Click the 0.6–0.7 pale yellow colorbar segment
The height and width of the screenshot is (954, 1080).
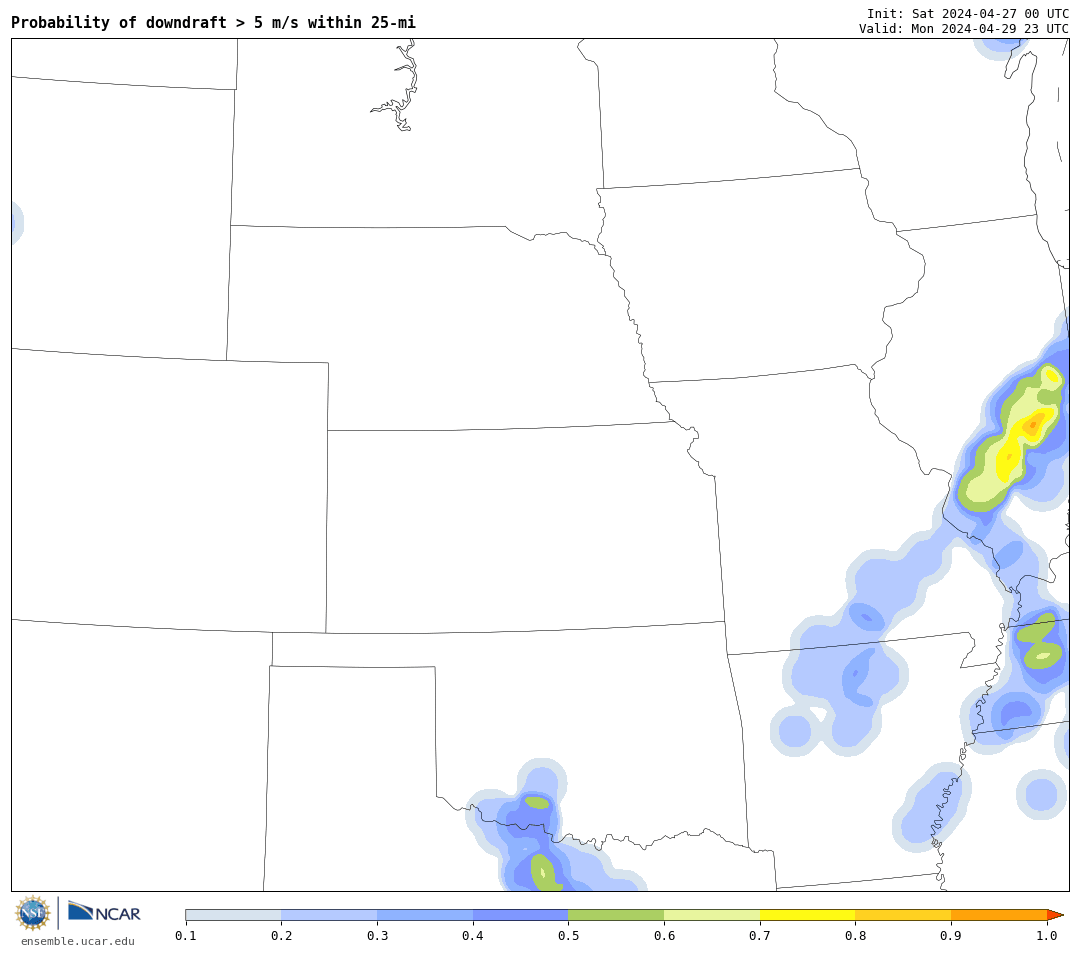point(712,915)
